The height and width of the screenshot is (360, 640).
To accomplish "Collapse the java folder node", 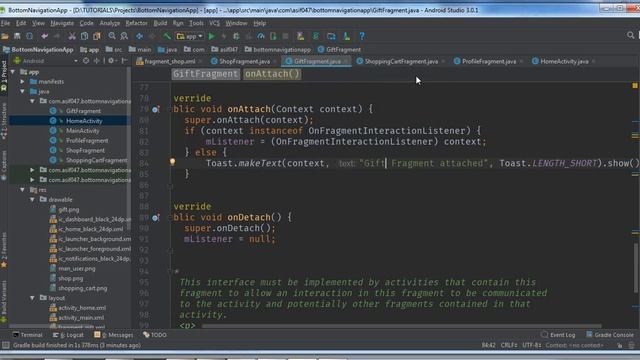I will coord(23,91).
